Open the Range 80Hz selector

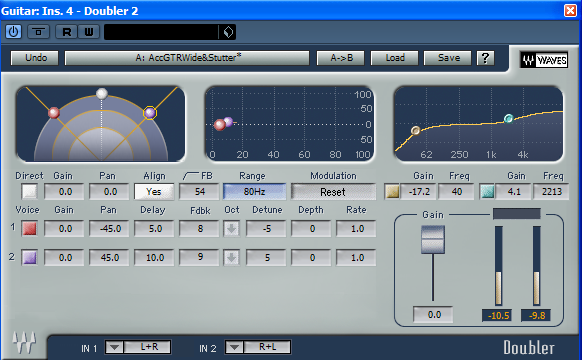(x=254, y=192)
